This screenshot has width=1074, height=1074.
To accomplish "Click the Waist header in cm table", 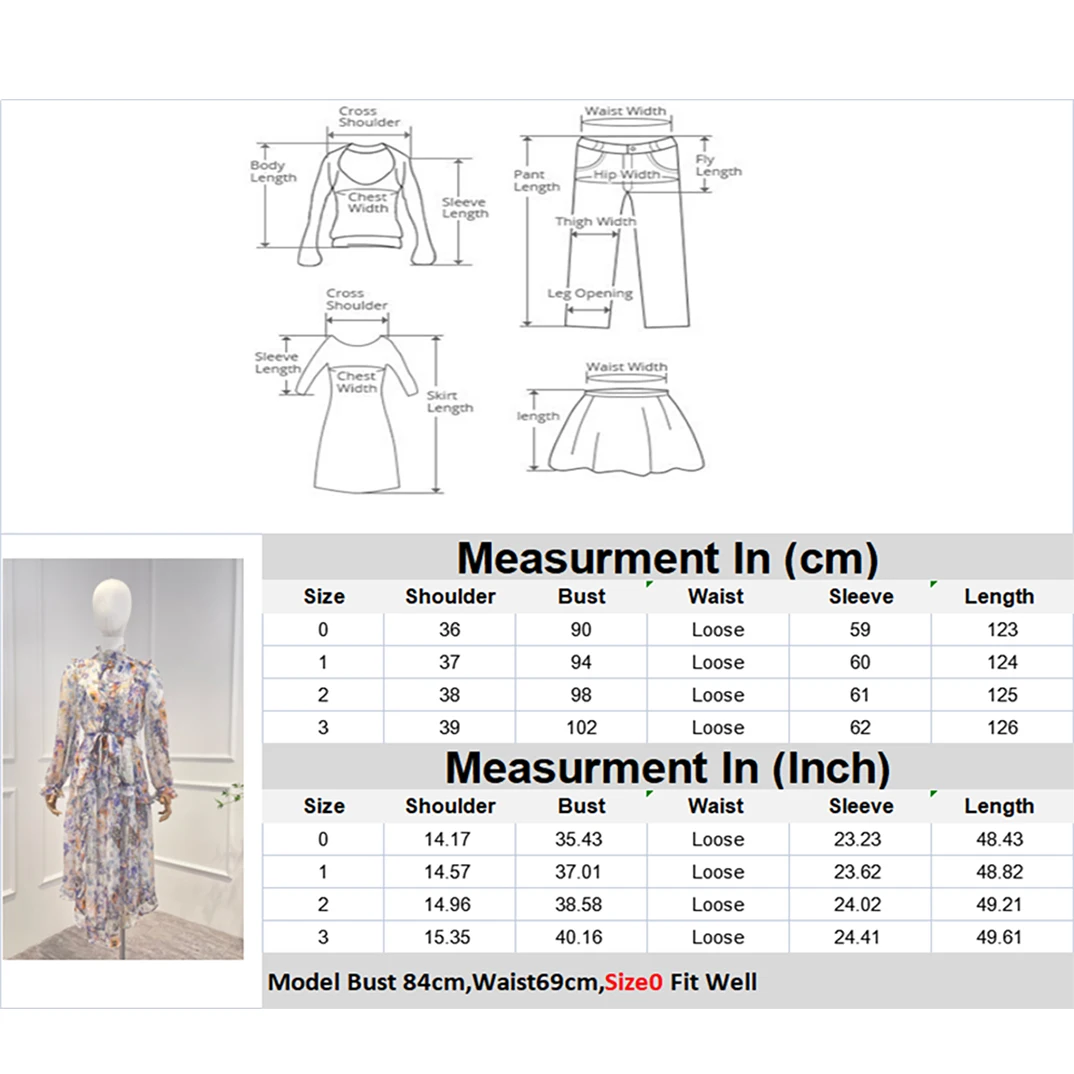I will [x=716, y=597].
